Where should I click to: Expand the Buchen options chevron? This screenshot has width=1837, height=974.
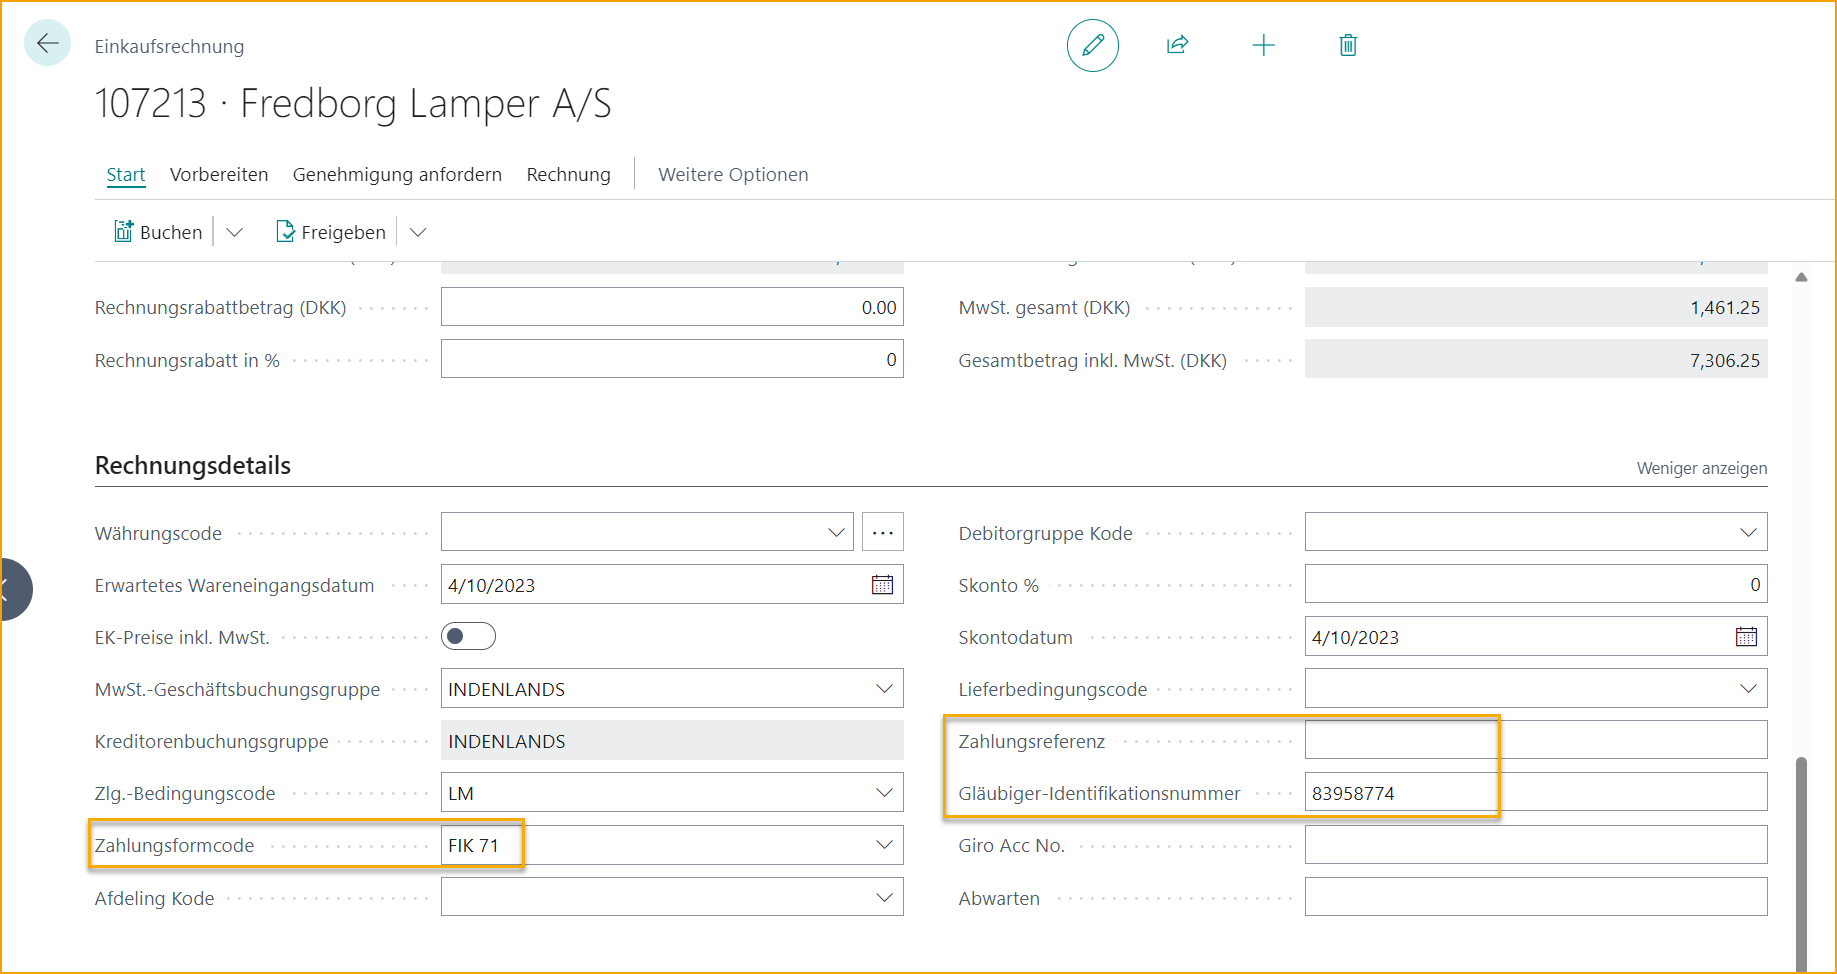coord(235,232)
